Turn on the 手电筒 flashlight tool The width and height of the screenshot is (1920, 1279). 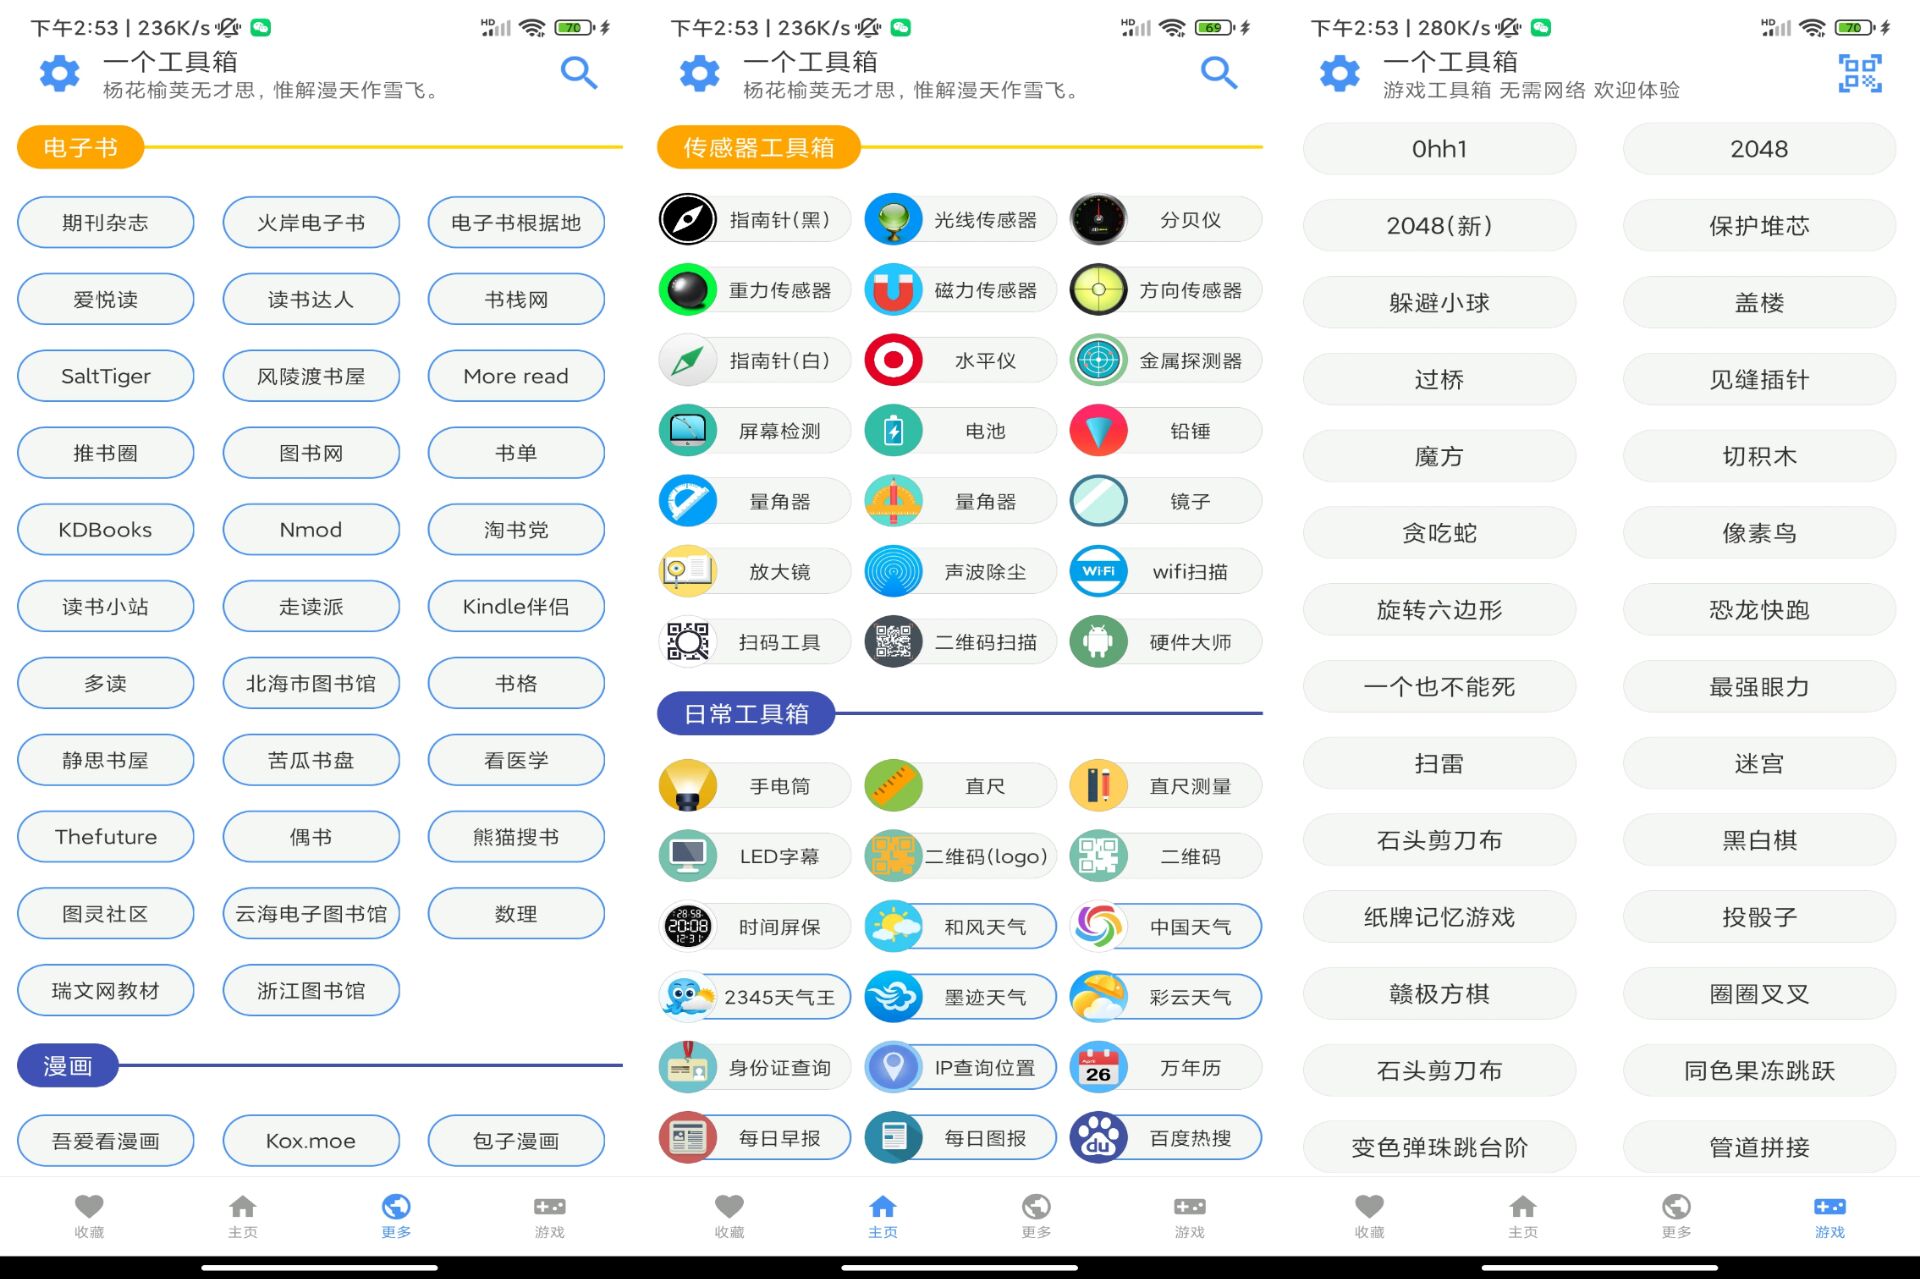753,785
